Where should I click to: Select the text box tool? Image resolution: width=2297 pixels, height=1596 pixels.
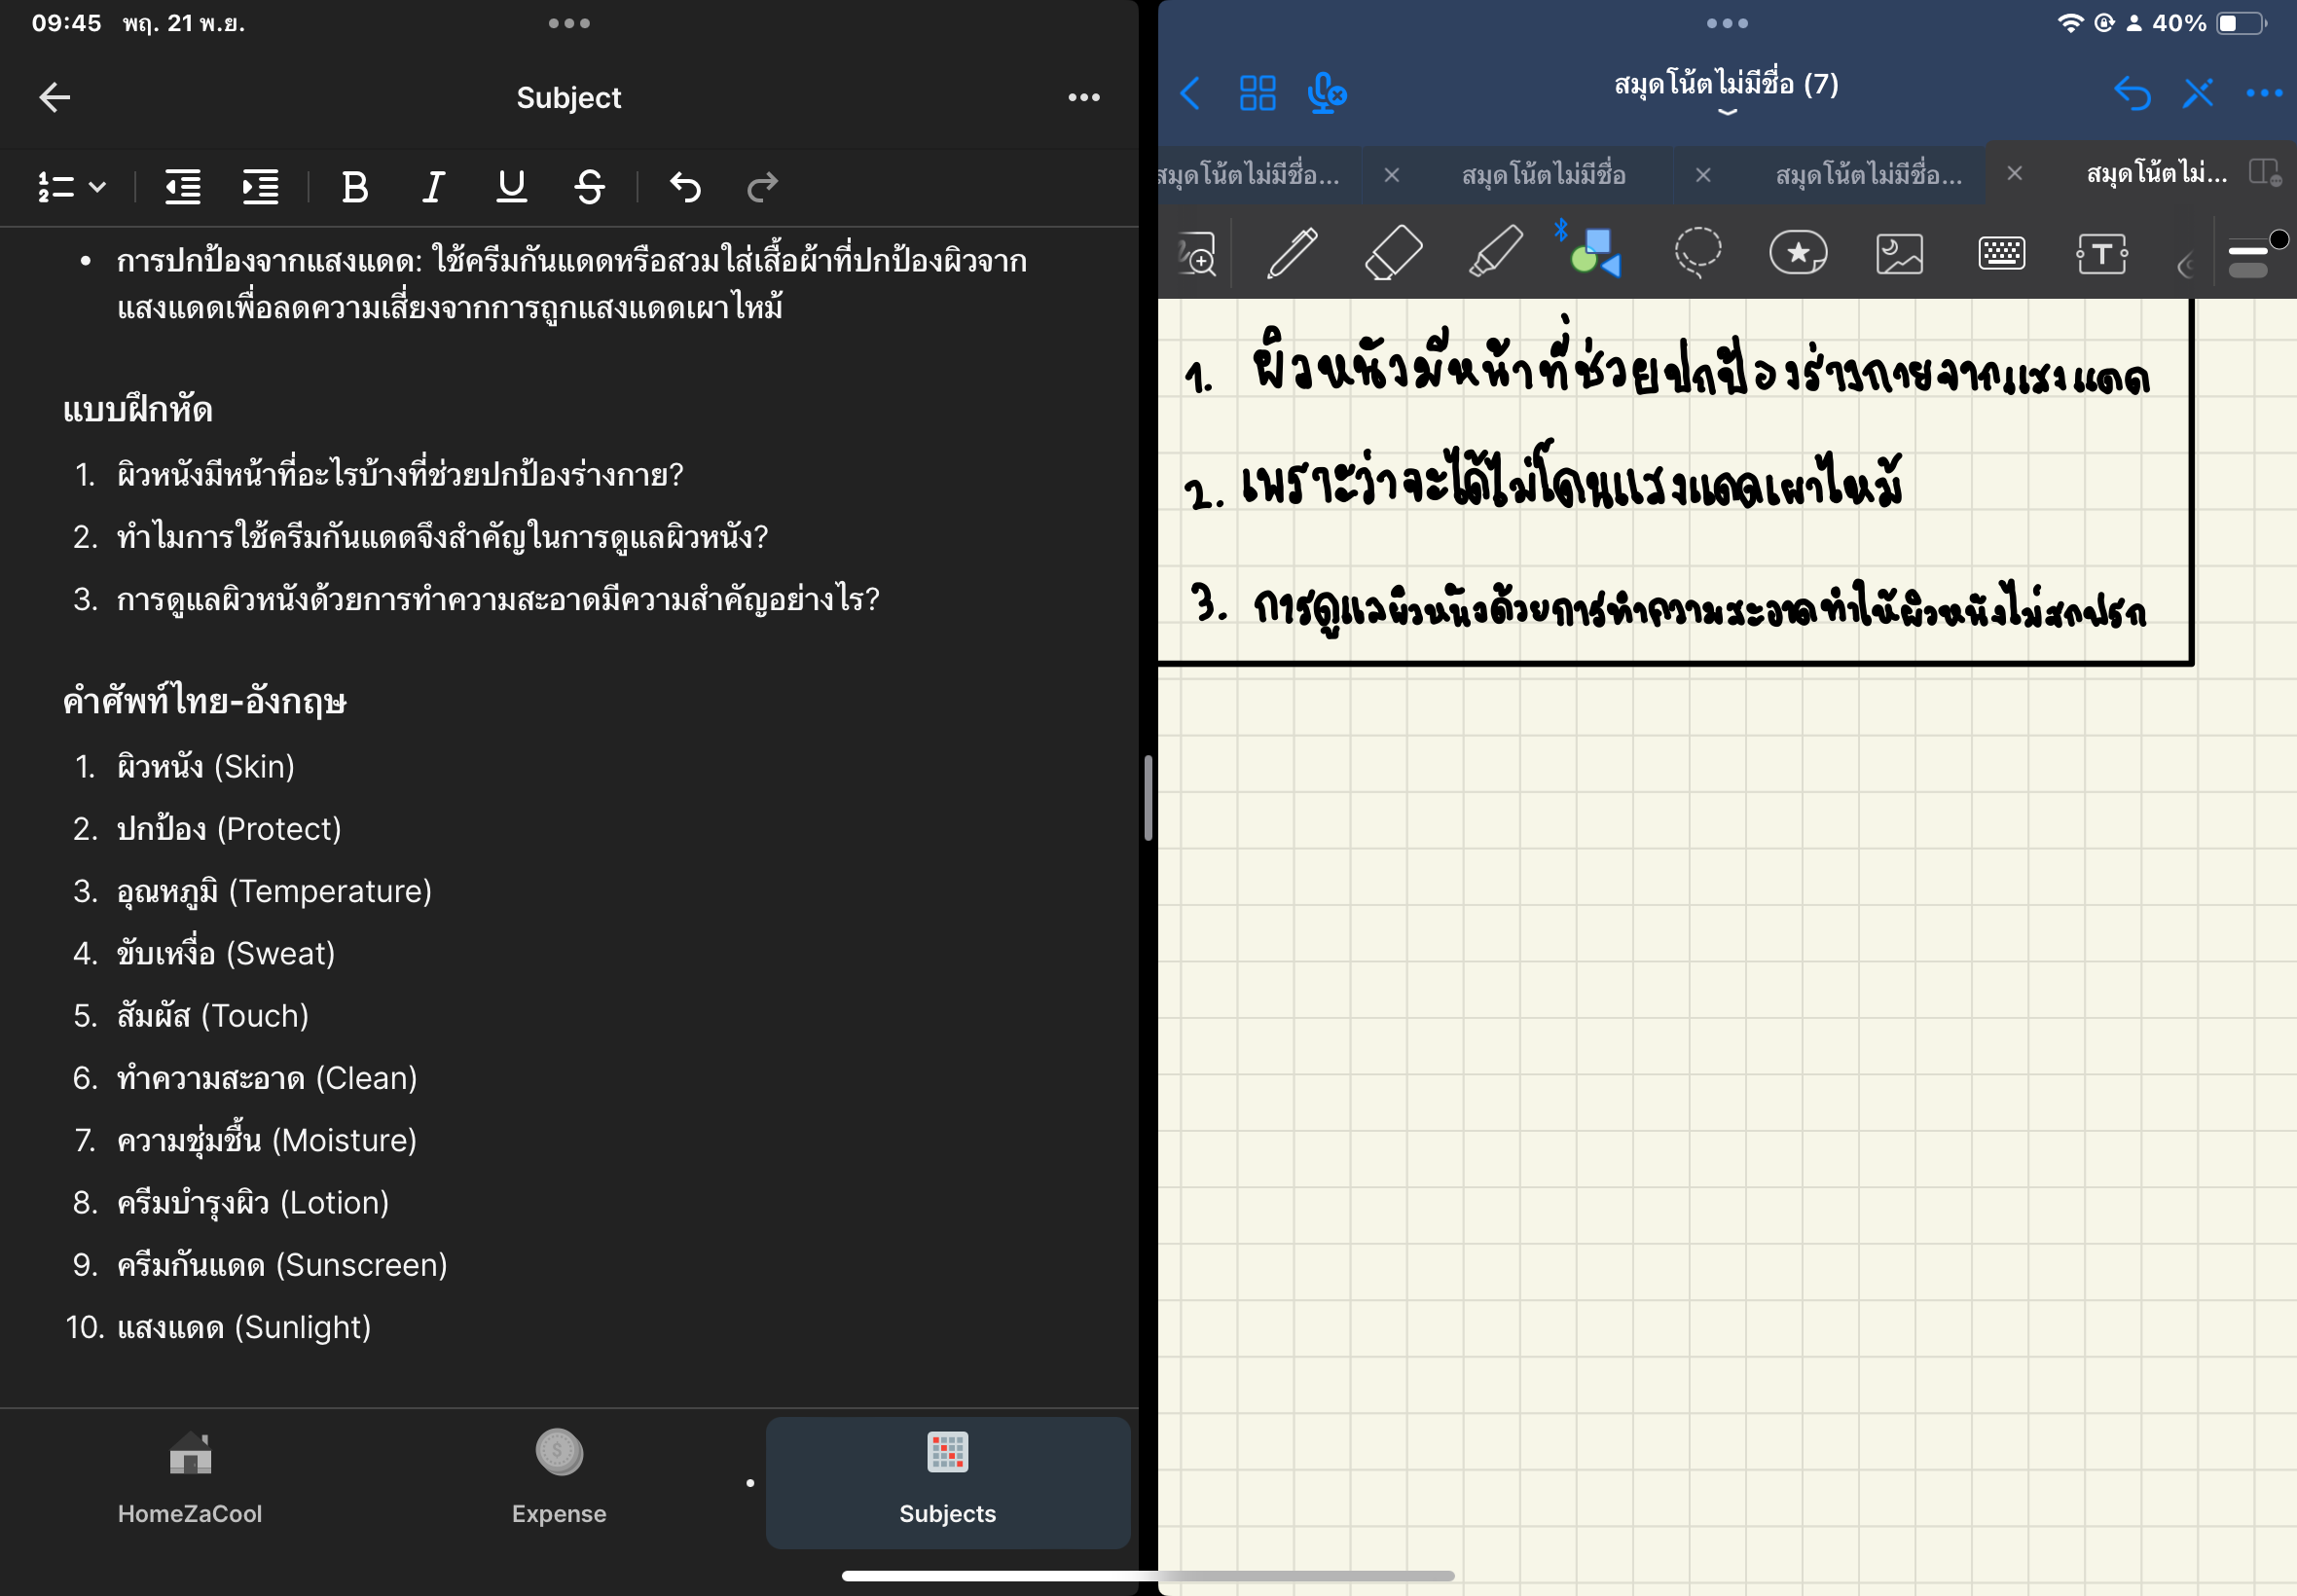click(x=2101, y=253)
